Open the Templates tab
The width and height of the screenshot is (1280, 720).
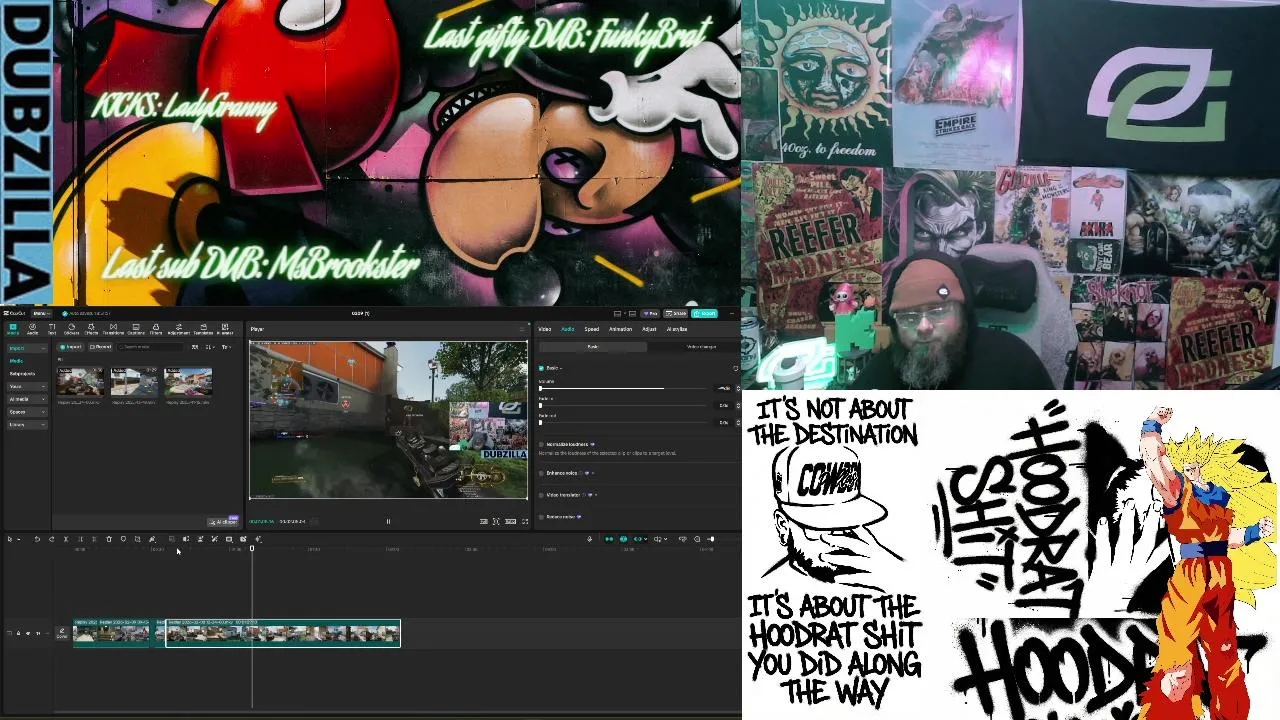[203, 330]
